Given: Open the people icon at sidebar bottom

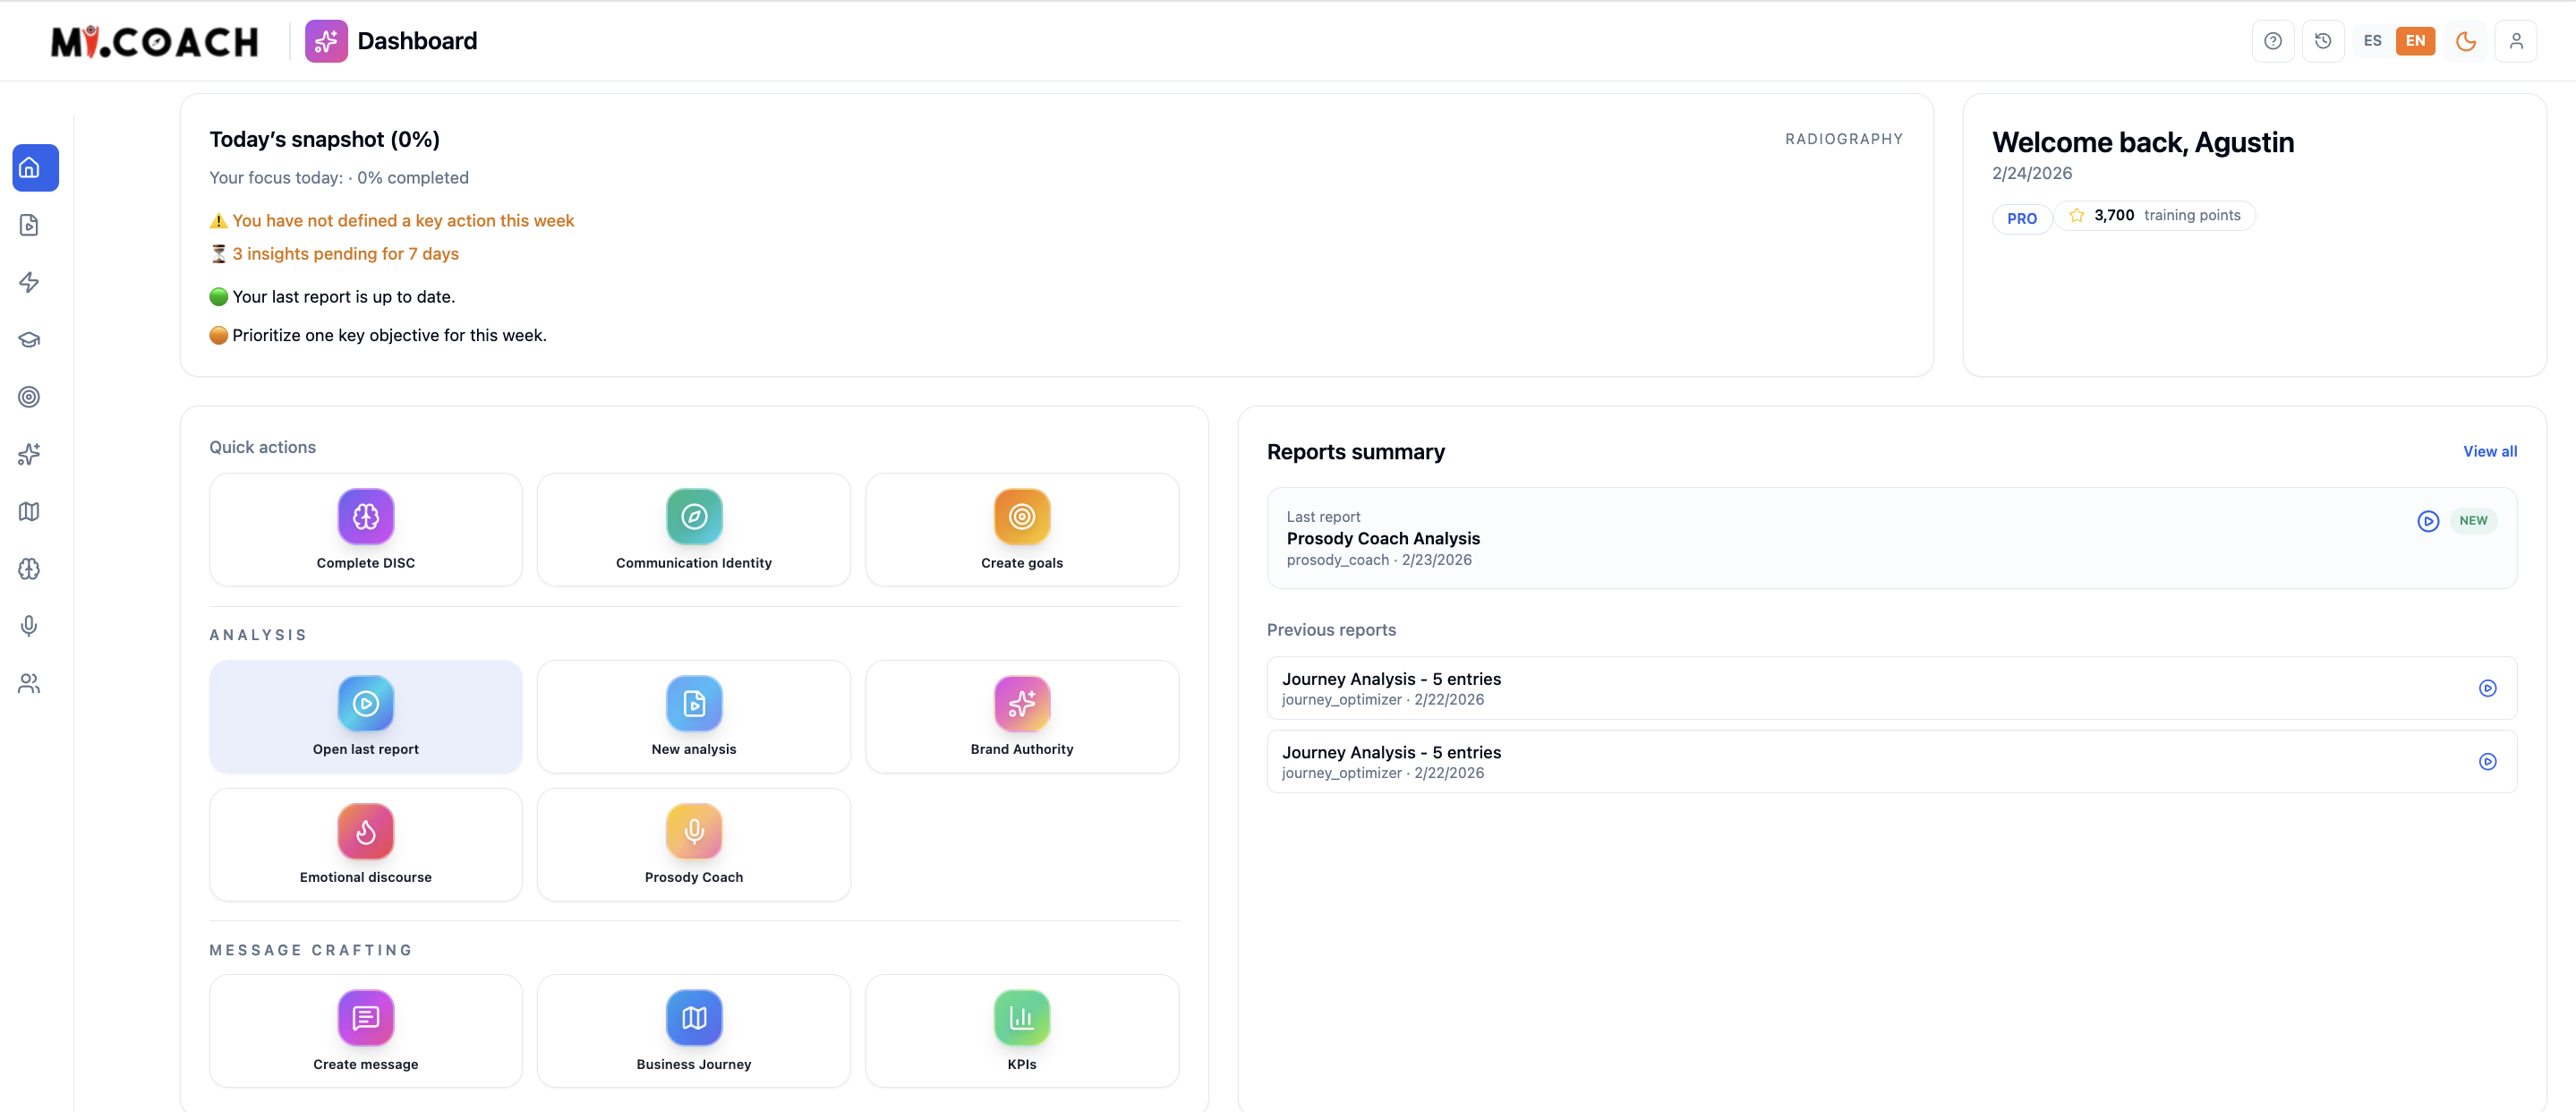Looking at the screenshot, I should tap(29, 684).
